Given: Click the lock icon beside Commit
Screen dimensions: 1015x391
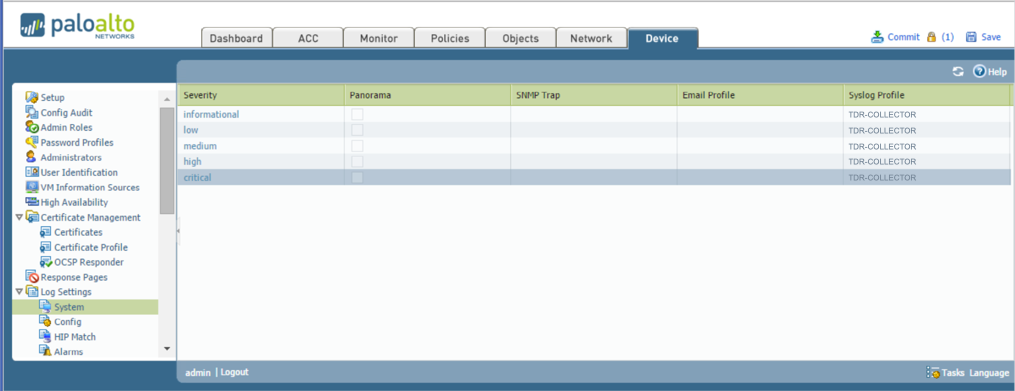Looking at the screenshot, I should click(931, 37).
